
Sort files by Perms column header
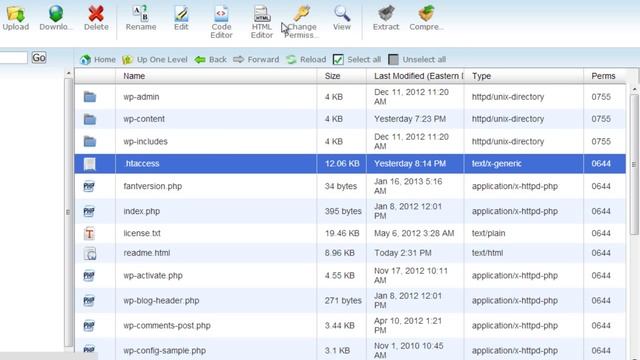(x=603, y=76)
